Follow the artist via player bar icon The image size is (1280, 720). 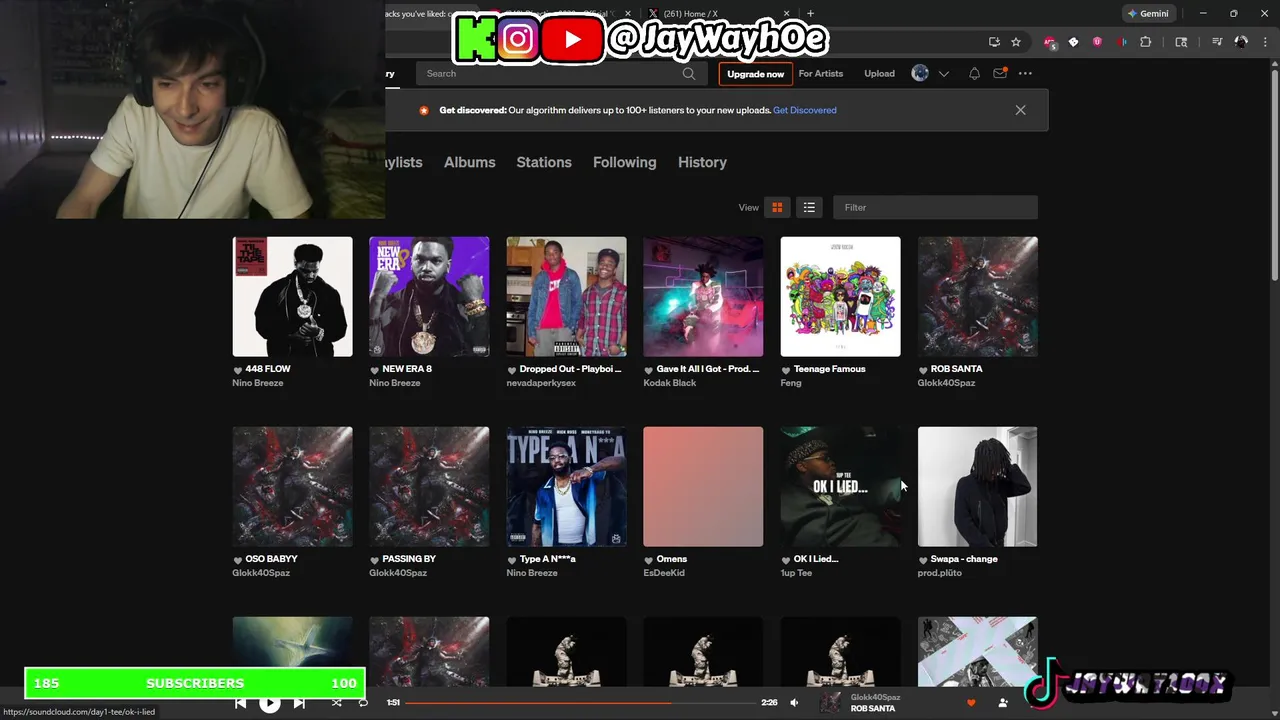coord(1003,703)
